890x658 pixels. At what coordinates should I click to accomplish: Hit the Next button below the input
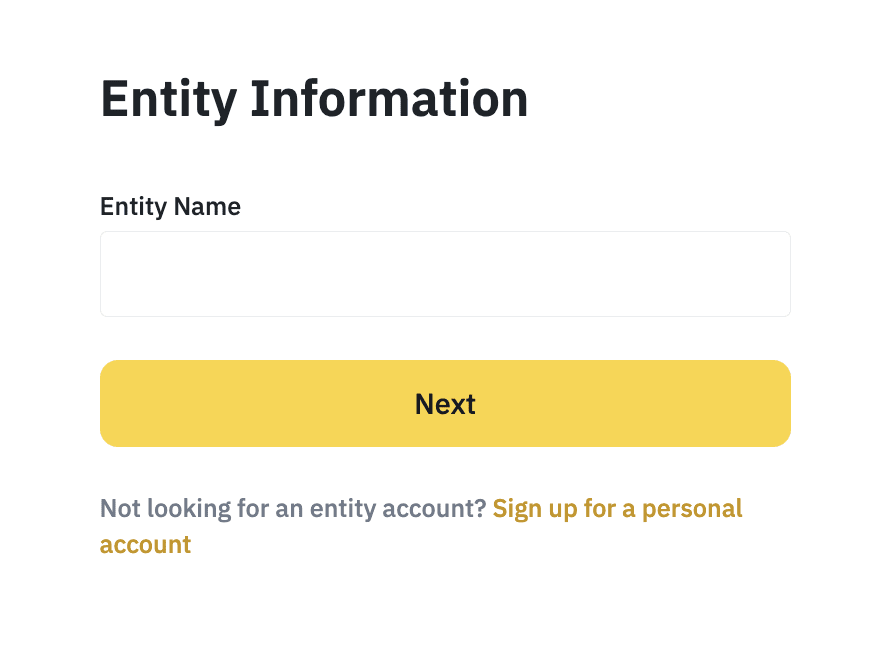[x=445, y=404]
